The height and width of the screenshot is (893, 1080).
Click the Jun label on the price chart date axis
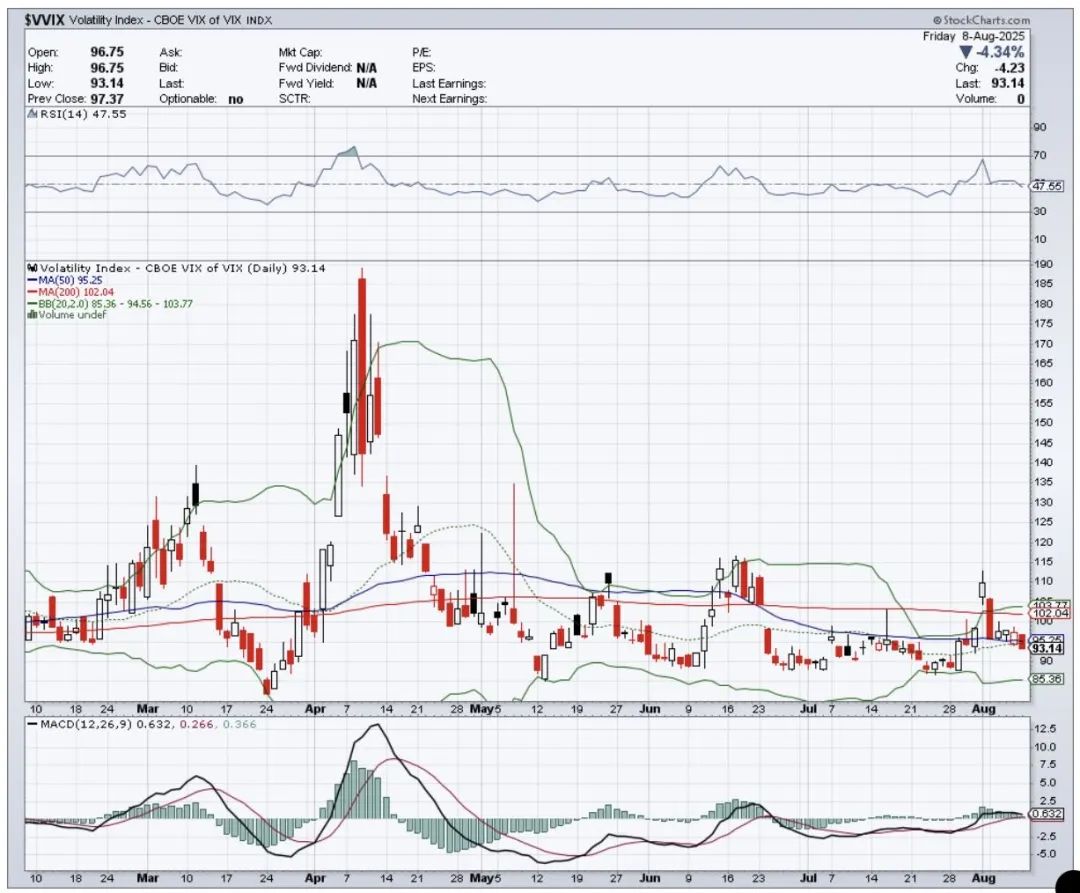click(x=650, y=708)
